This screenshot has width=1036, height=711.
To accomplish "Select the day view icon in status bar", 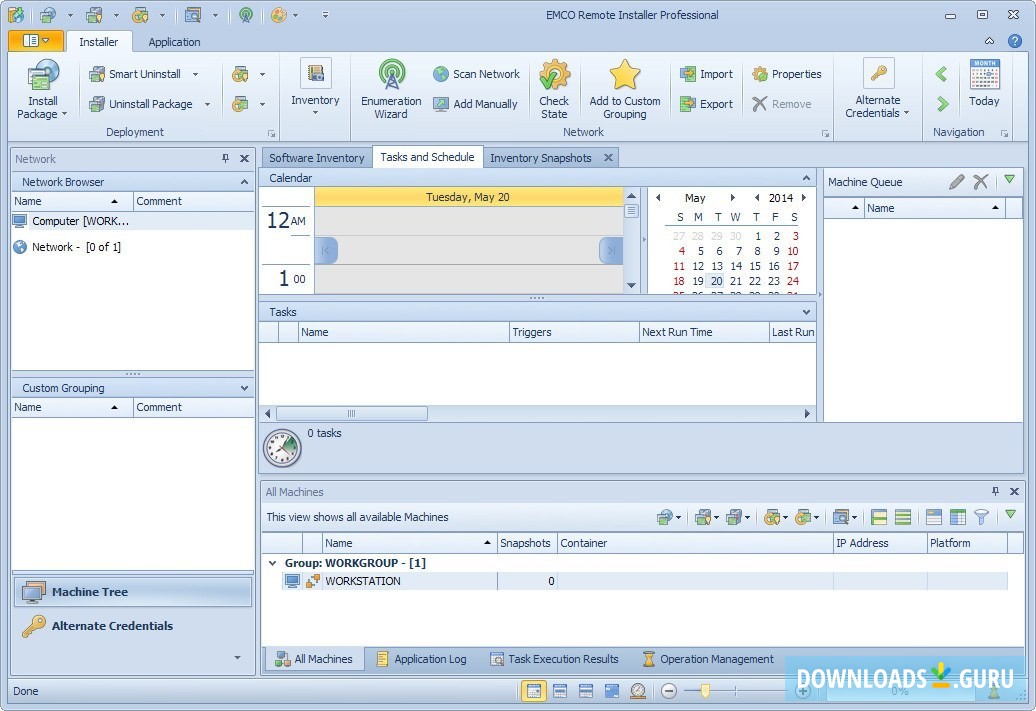I will (534, 691).
